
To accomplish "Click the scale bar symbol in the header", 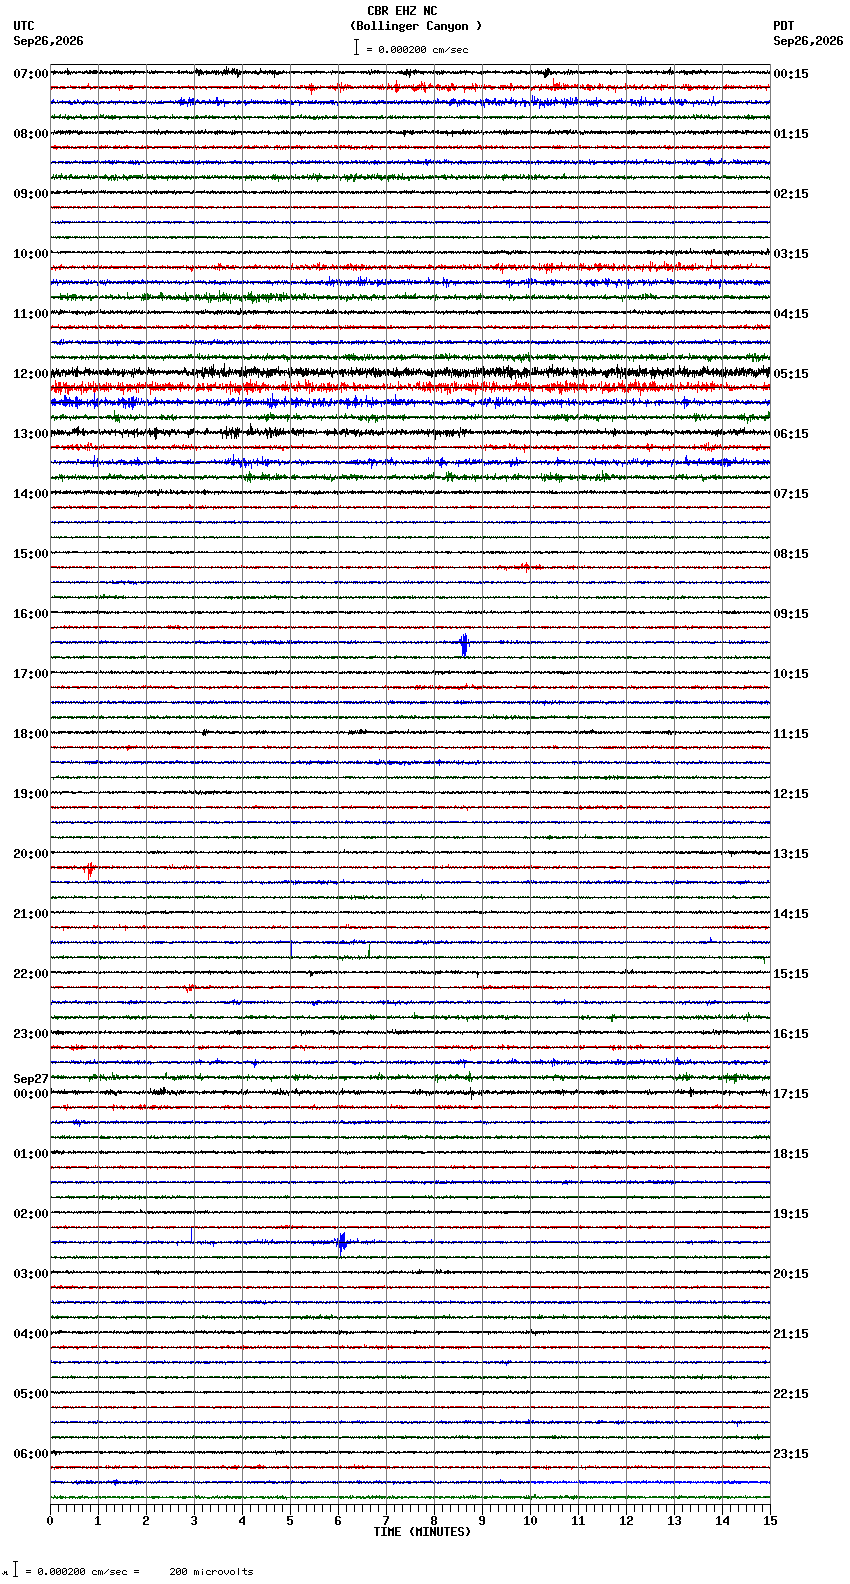I will pos(356,47).
